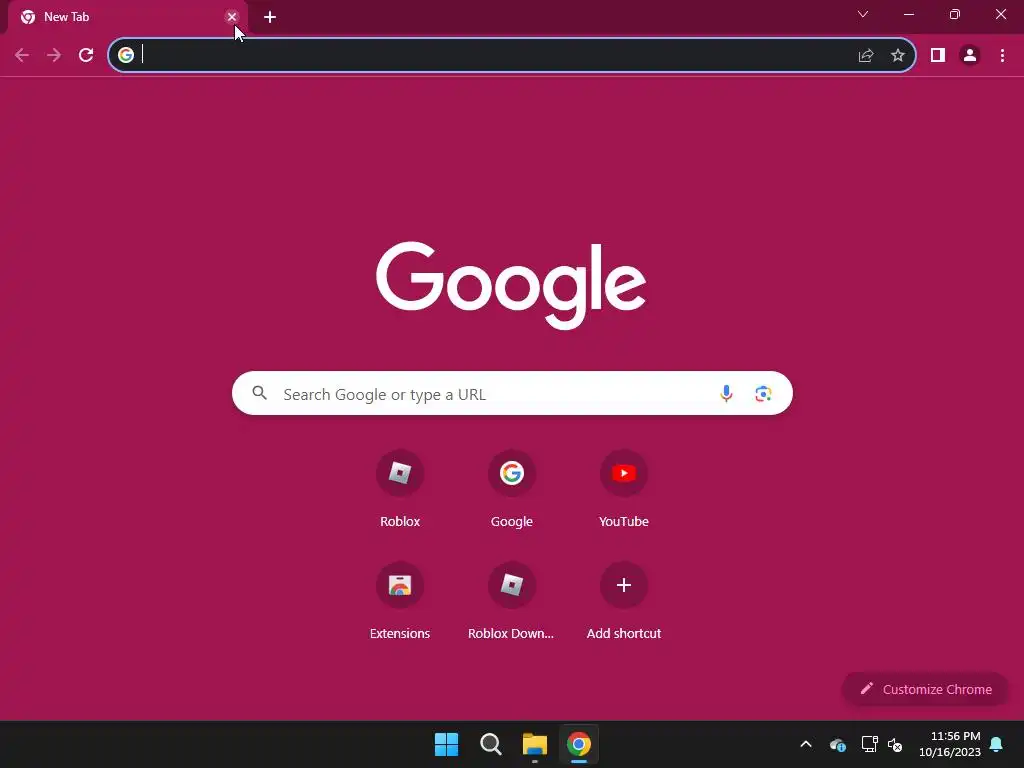
Task: Restore down the Chrome window
Action: tap(955, 14)
